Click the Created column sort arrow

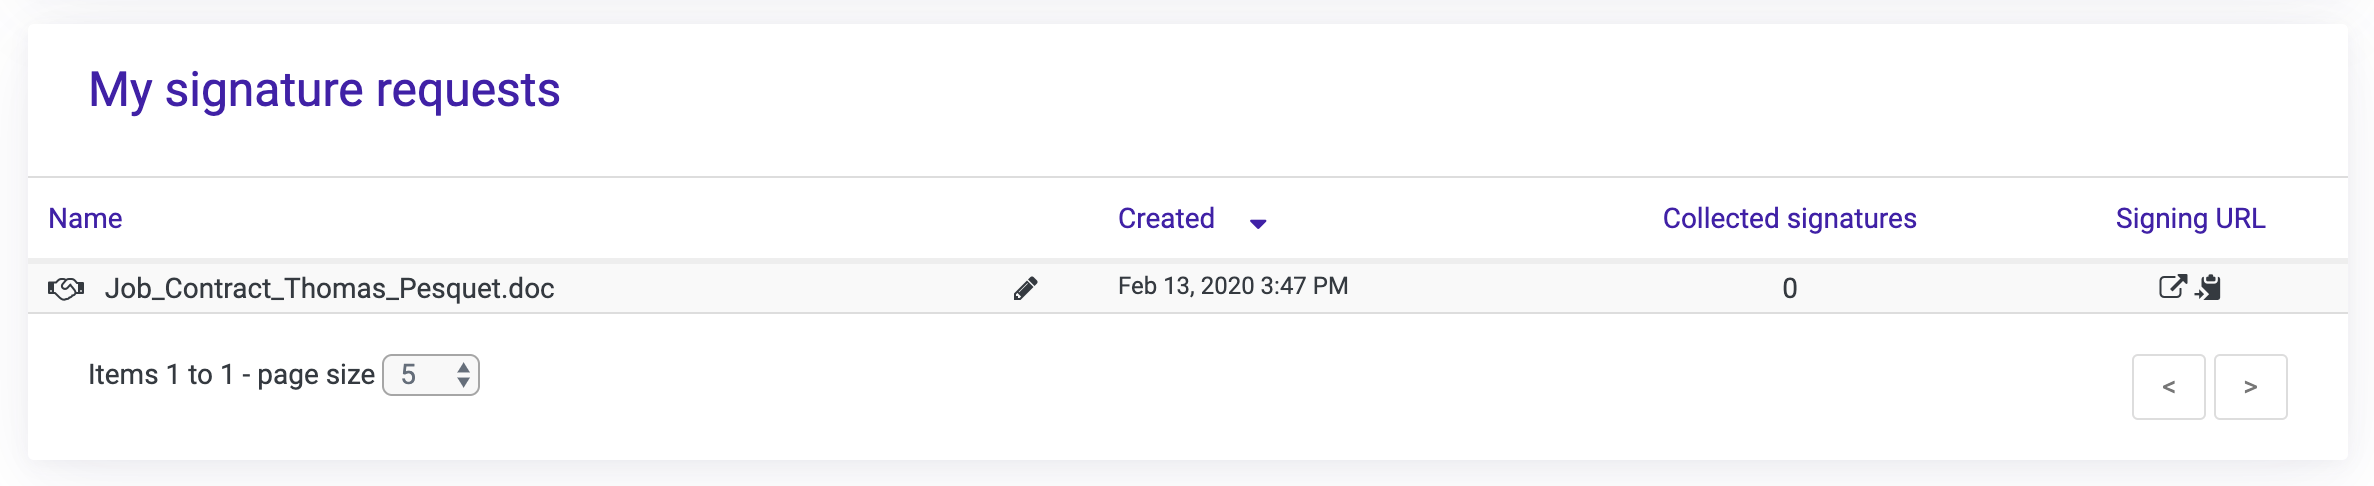click(1258, 223)
